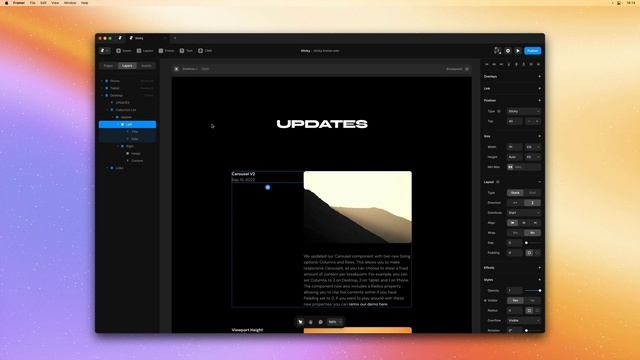Viewport: 640px width, 360px height.
Task: Select Grid layout type
Action: (532, 193)
